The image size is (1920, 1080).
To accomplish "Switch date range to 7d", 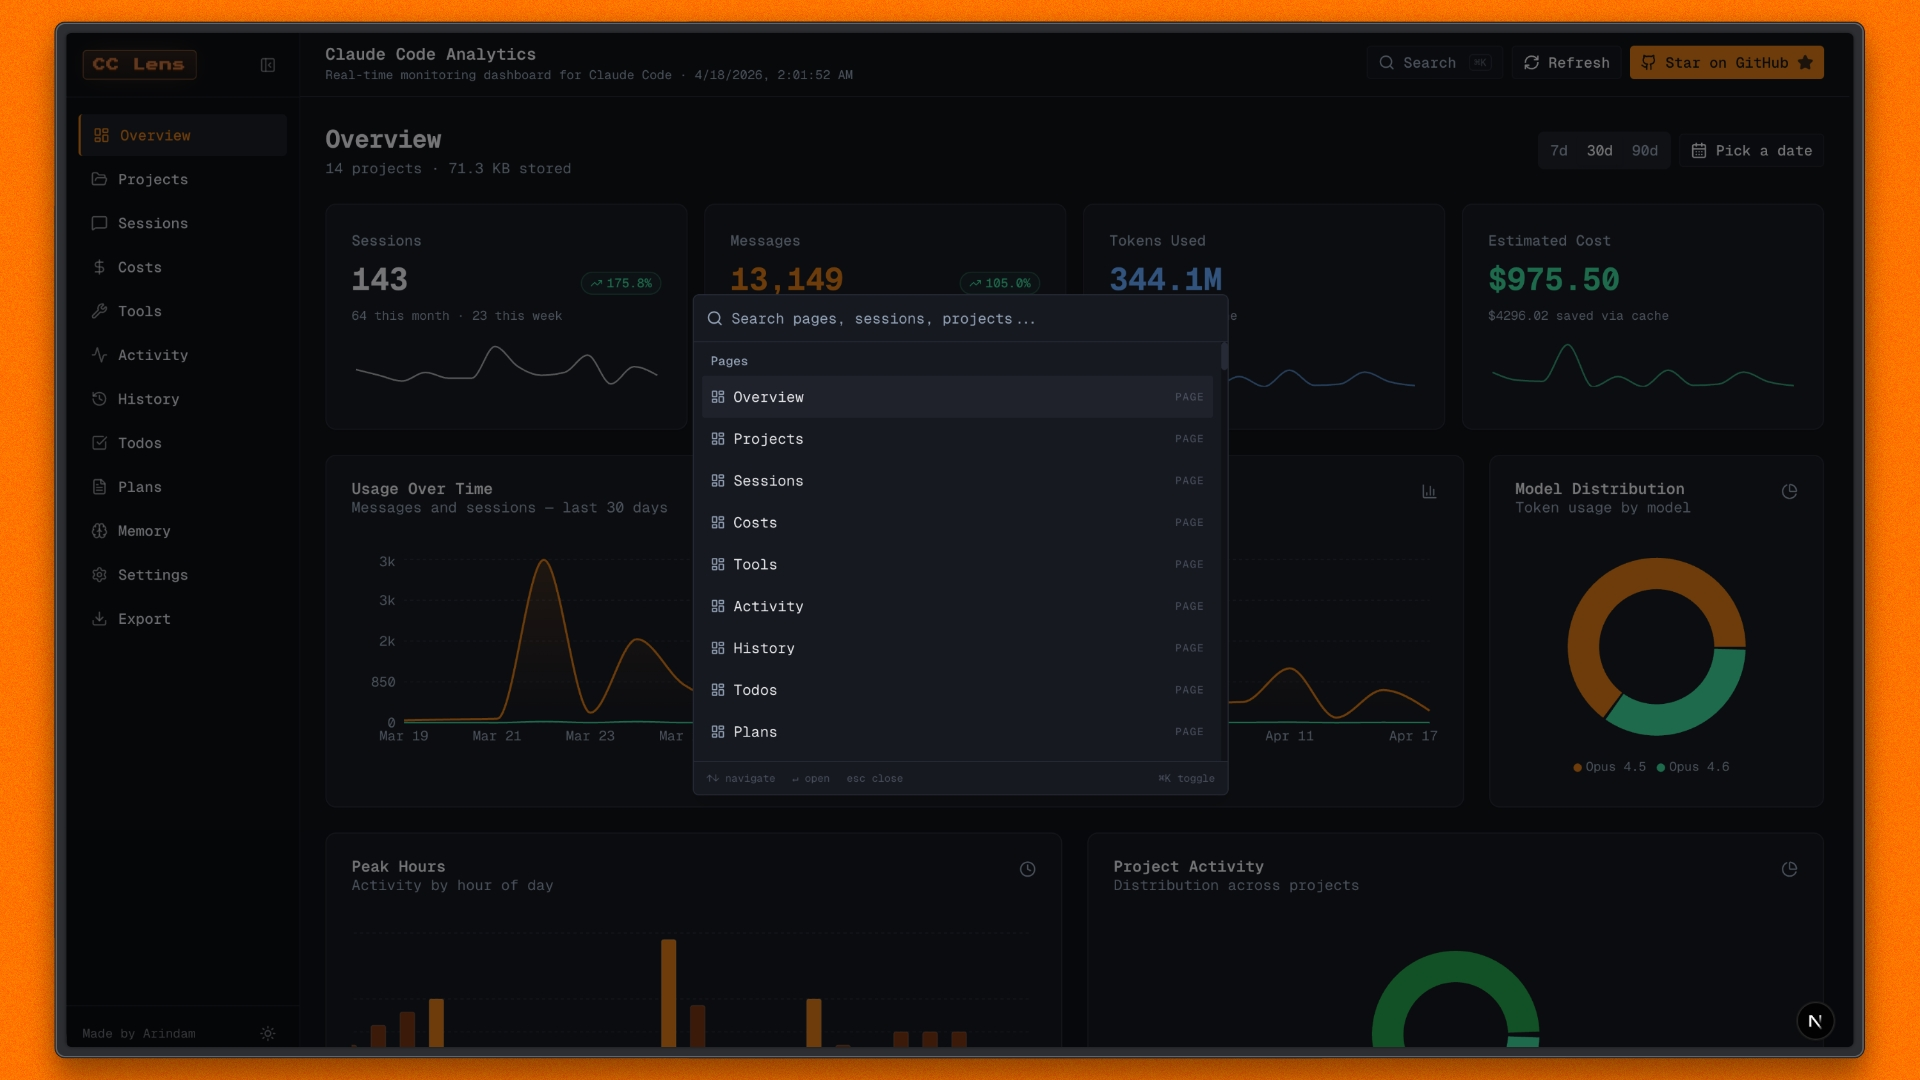I will (1560, 150).
